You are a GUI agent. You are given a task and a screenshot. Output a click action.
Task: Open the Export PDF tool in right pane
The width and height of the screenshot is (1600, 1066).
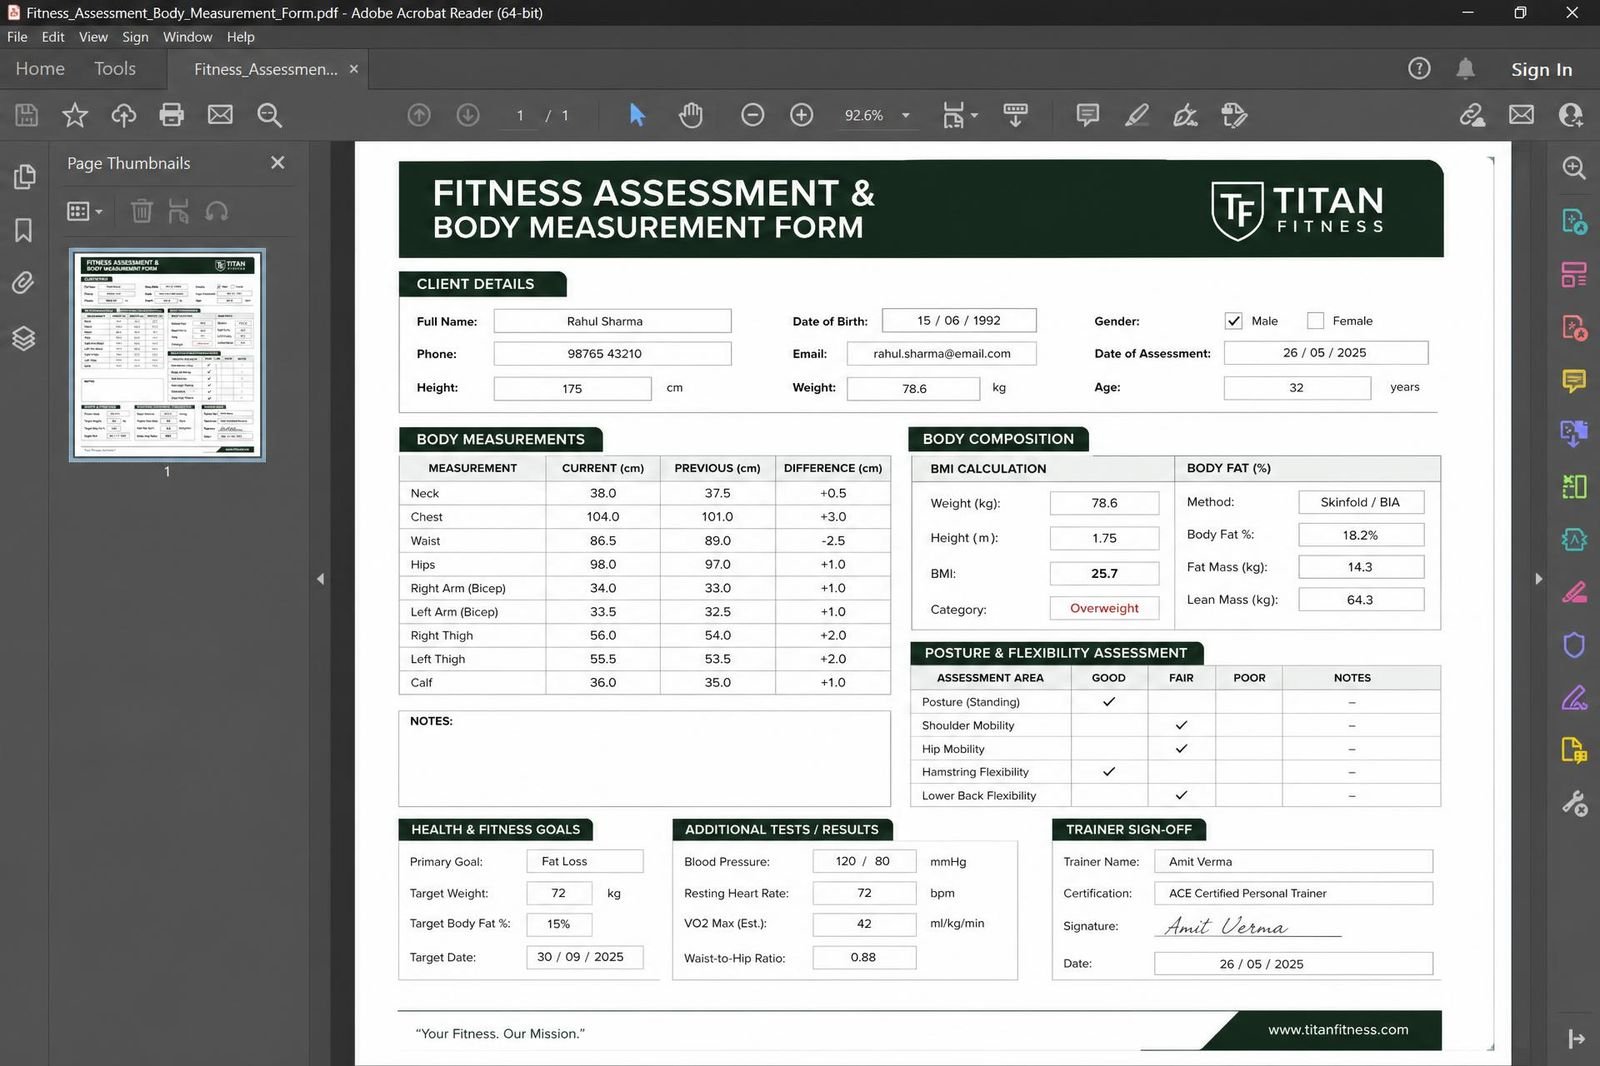(x=1574, y=221)
